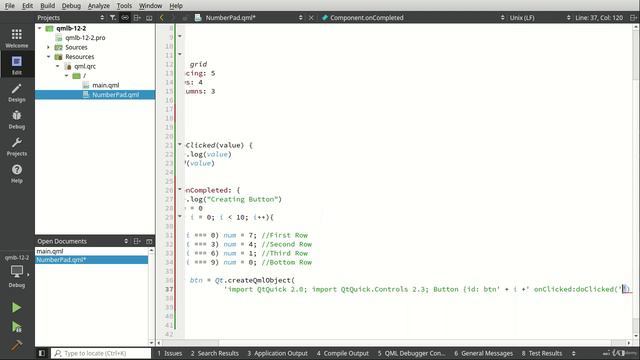Synchronize project tree with editor link icon
The image size is (640, 360).
coord(125,18)
